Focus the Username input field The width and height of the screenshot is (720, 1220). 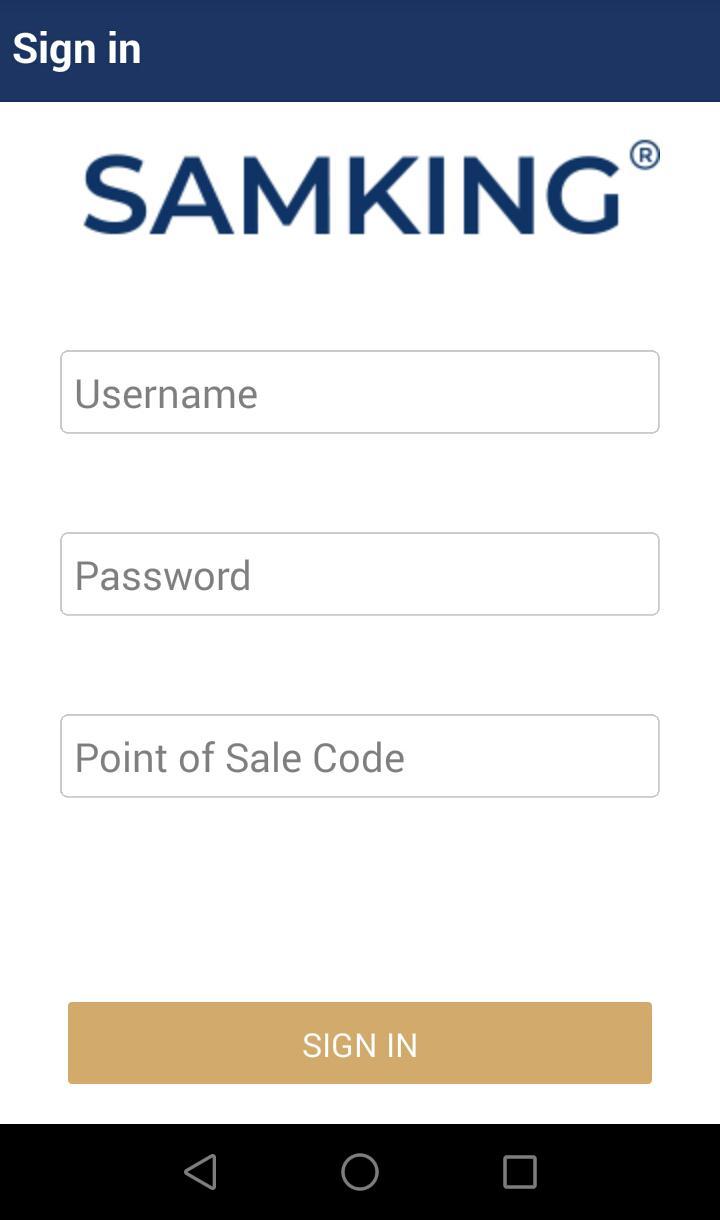360,392
